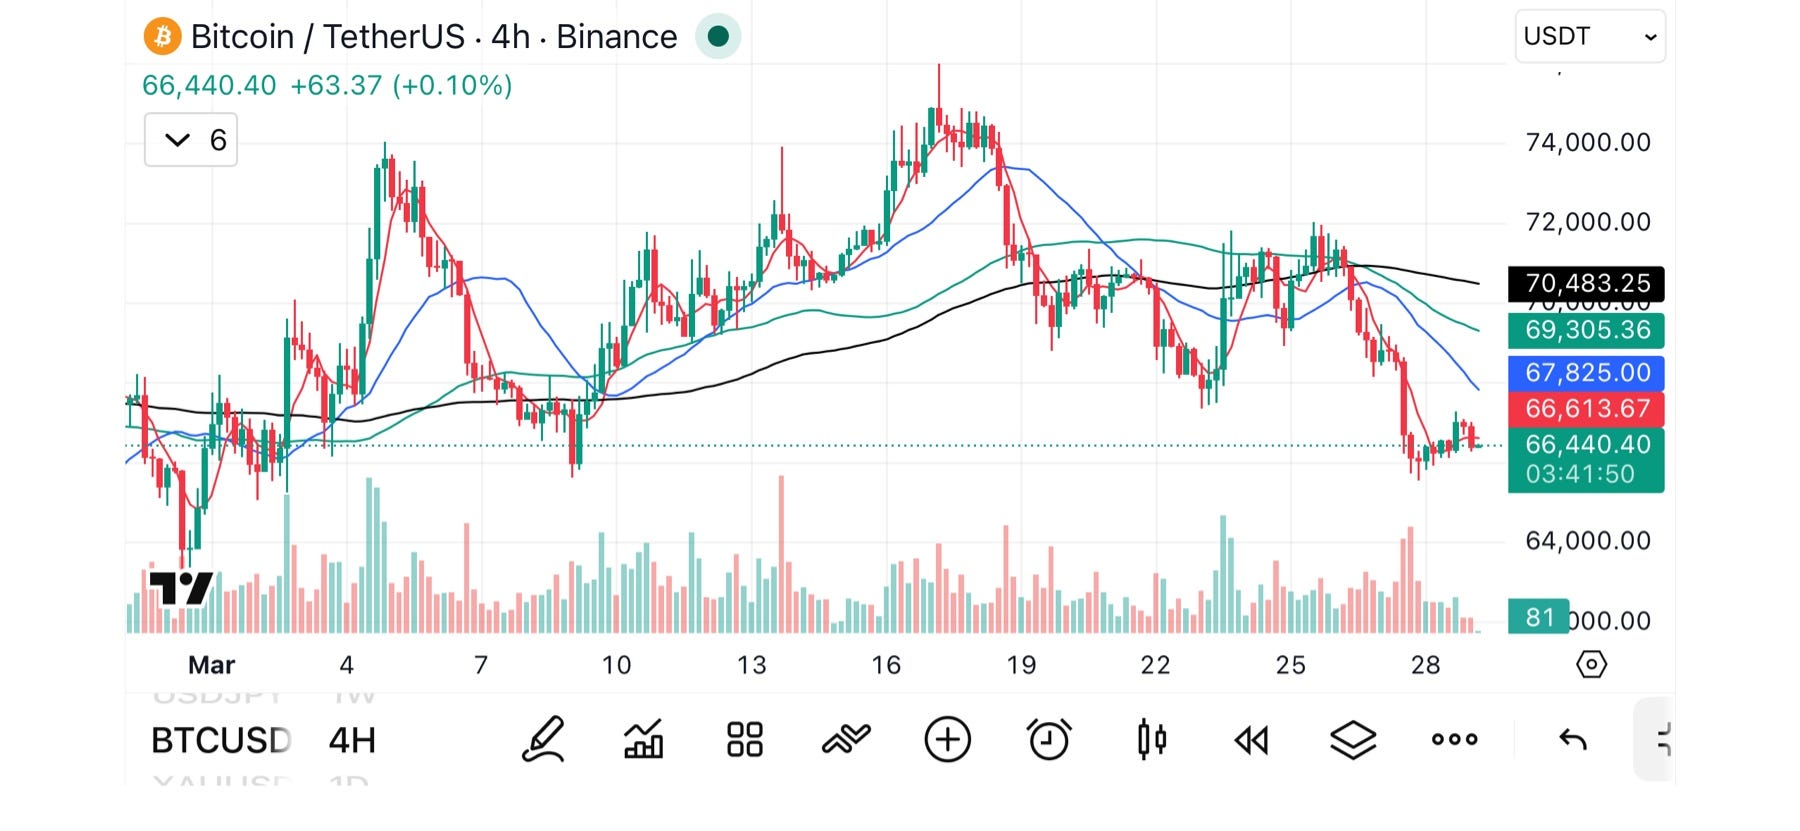Open the indicators chart icon
Viewport: 1800px width, 831px height.
pyautogui.click(x=643, y=740)
